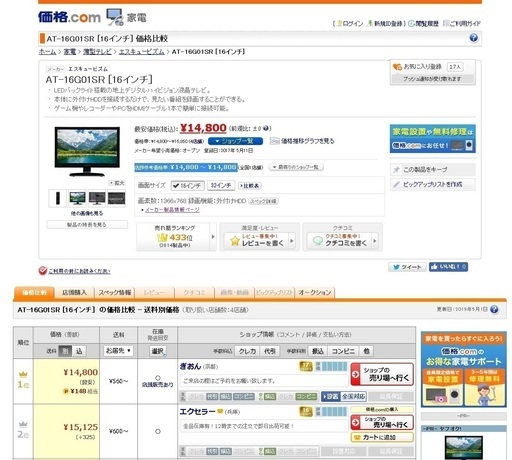Viewport: 512px width, 460px height.
Task: Expand the ショップ一覧 blue button
Action: [x=235, y=141]
